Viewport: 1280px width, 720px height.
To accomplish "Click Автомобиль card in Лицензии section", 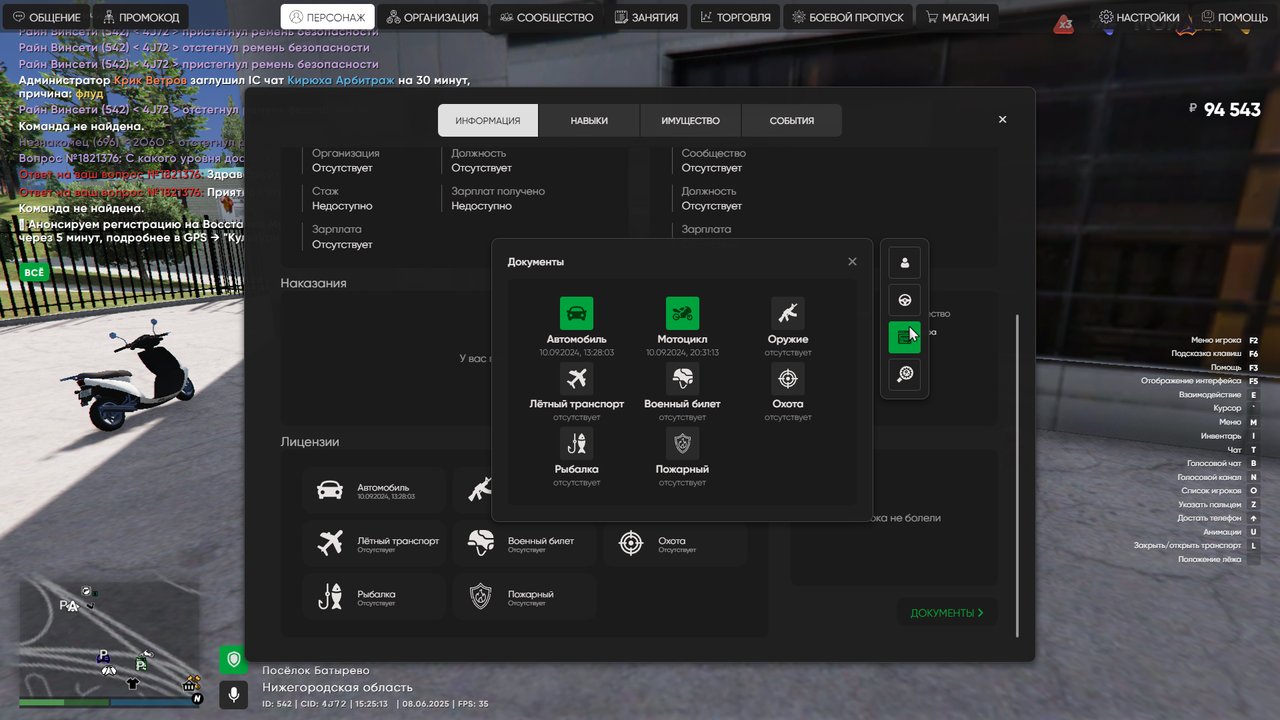I will pyautogui.click(x=374, y=490).
